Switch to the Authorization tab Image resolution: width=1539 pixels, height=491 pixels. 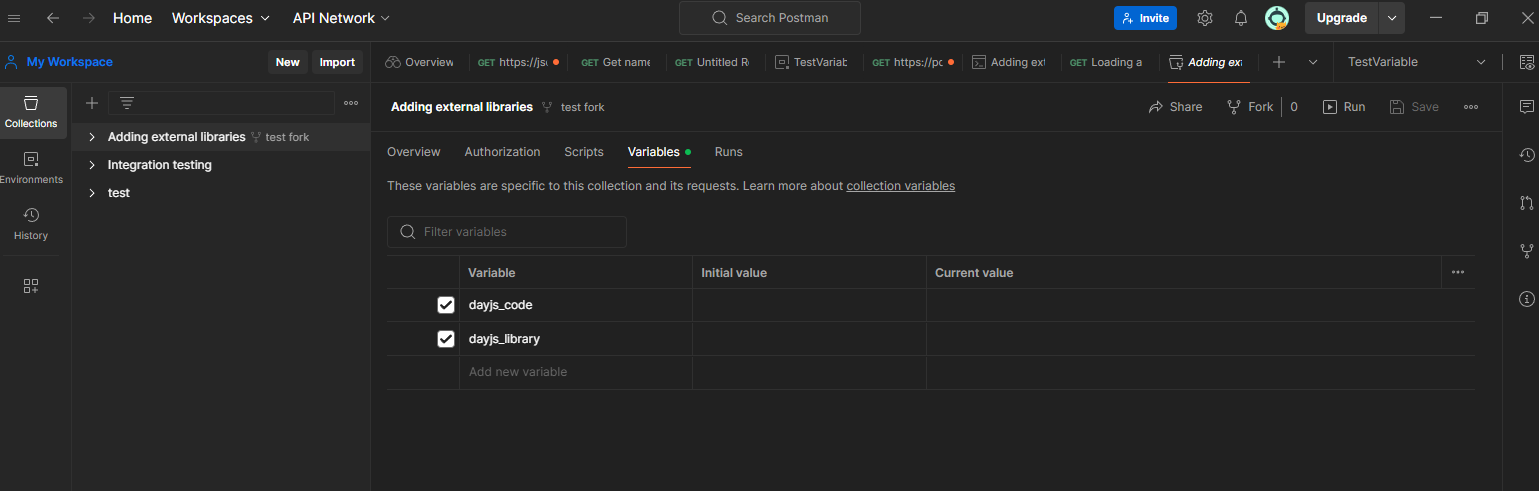click(x=502, y=152)
